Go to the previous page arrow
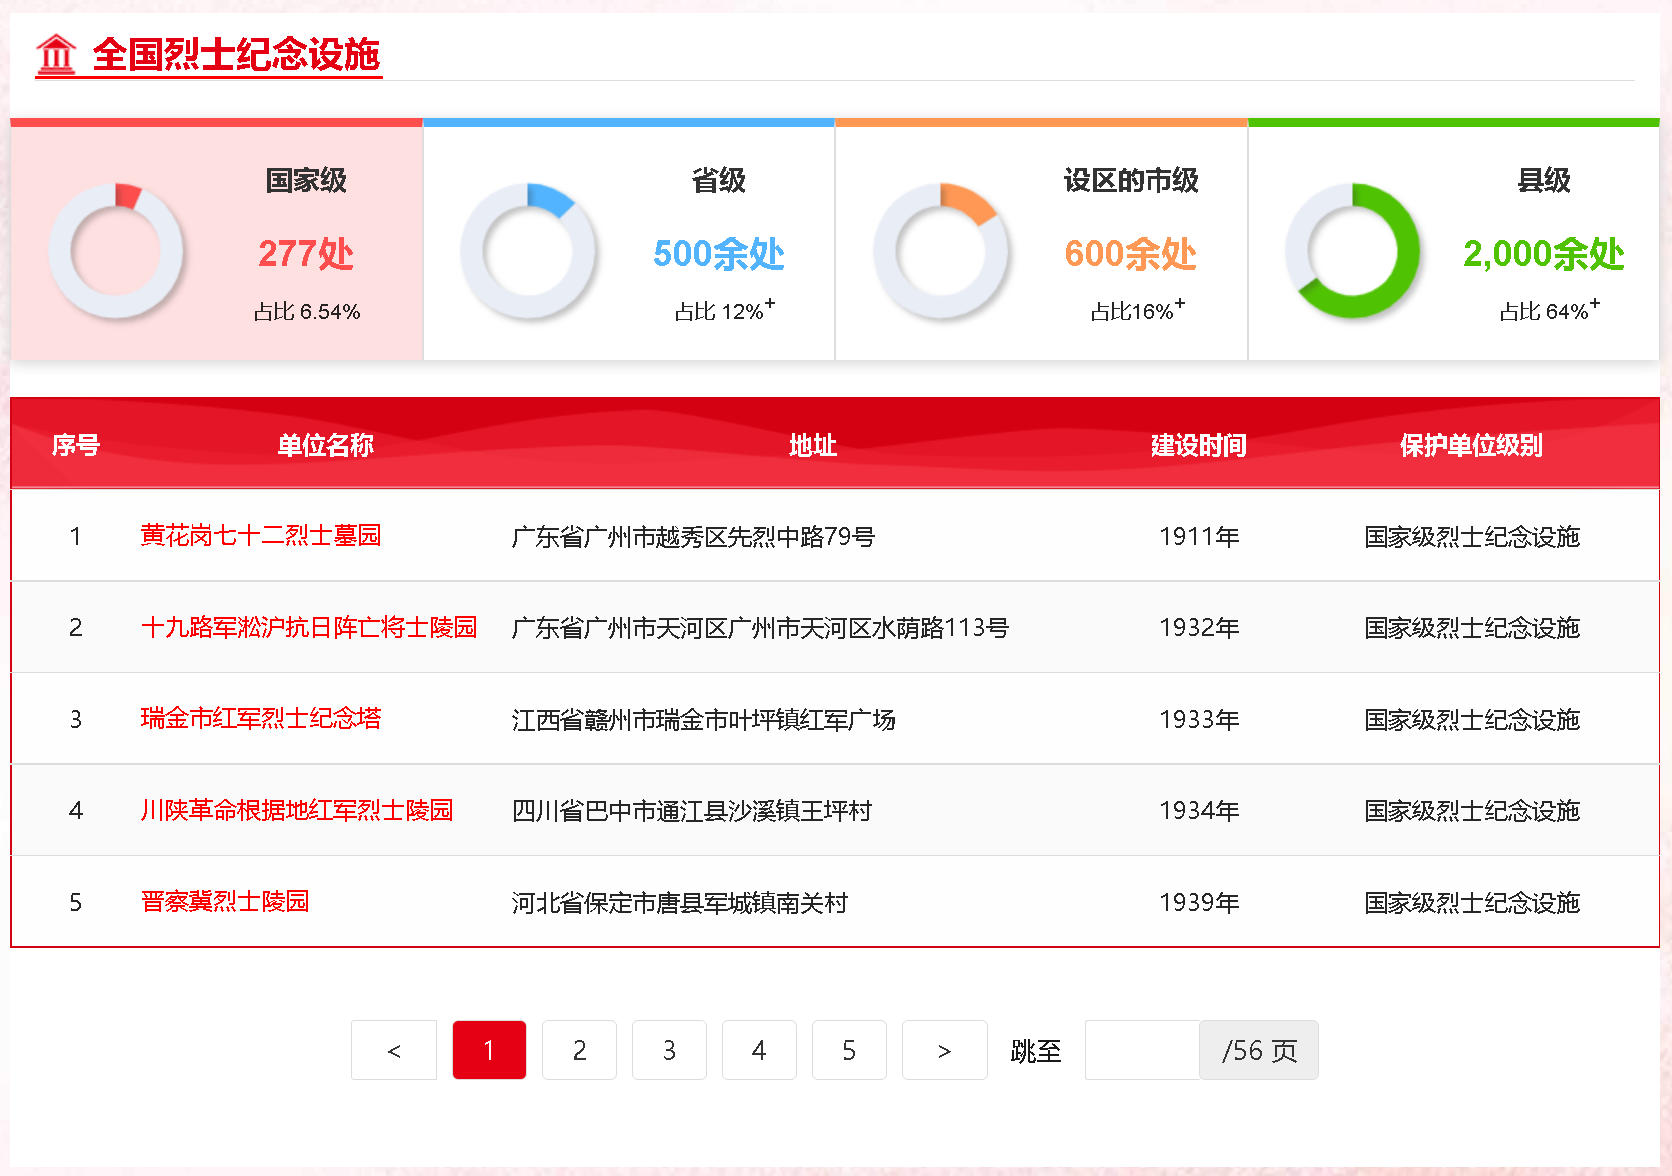 (394, 1050)
